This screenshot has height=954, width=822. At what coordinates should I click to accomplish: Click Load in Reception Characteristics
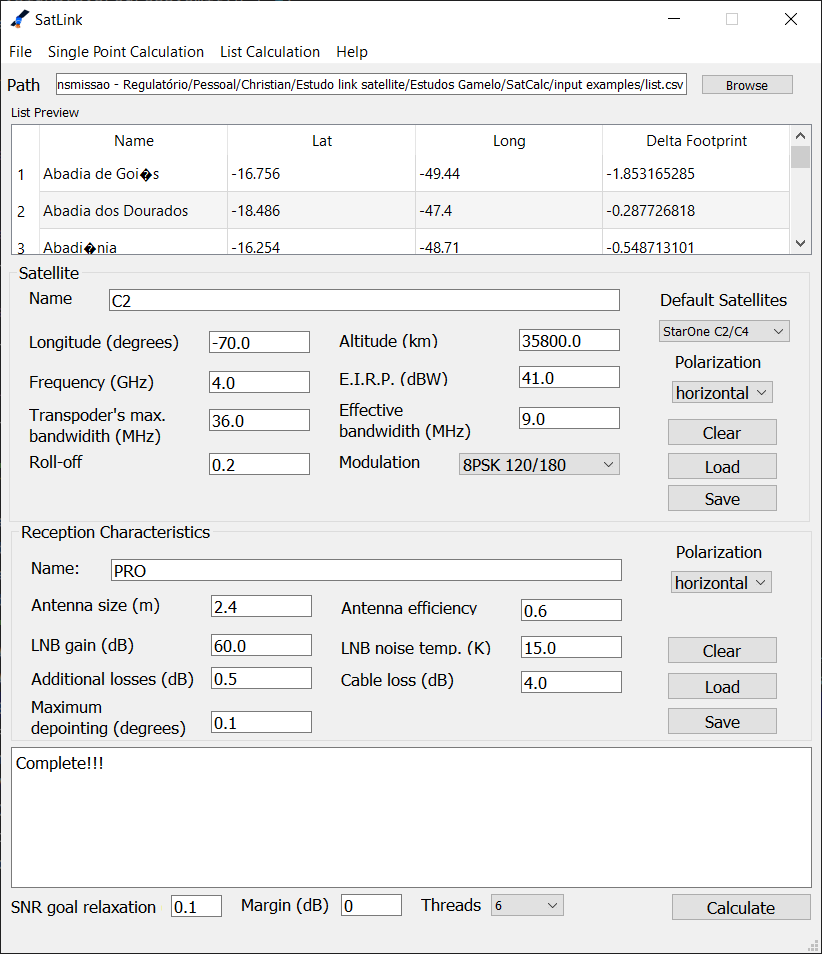722,686
